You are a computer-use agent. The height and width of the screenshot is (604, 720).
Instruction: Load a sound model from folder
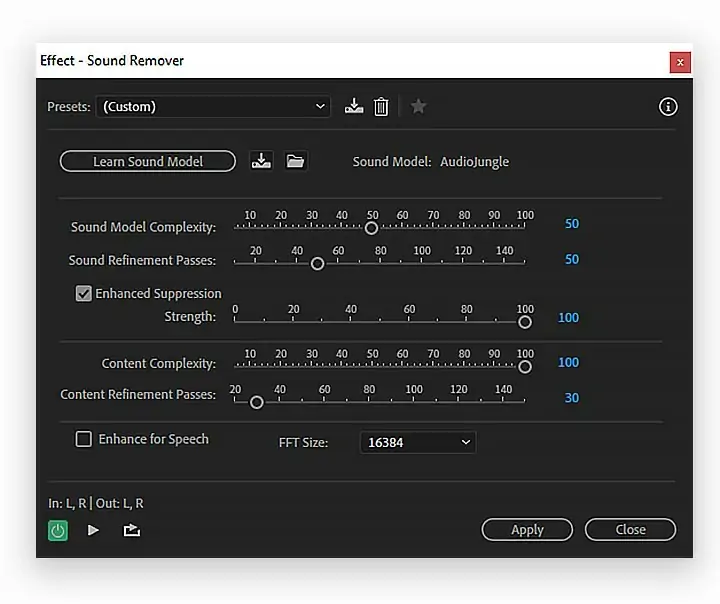click(295, 161)
